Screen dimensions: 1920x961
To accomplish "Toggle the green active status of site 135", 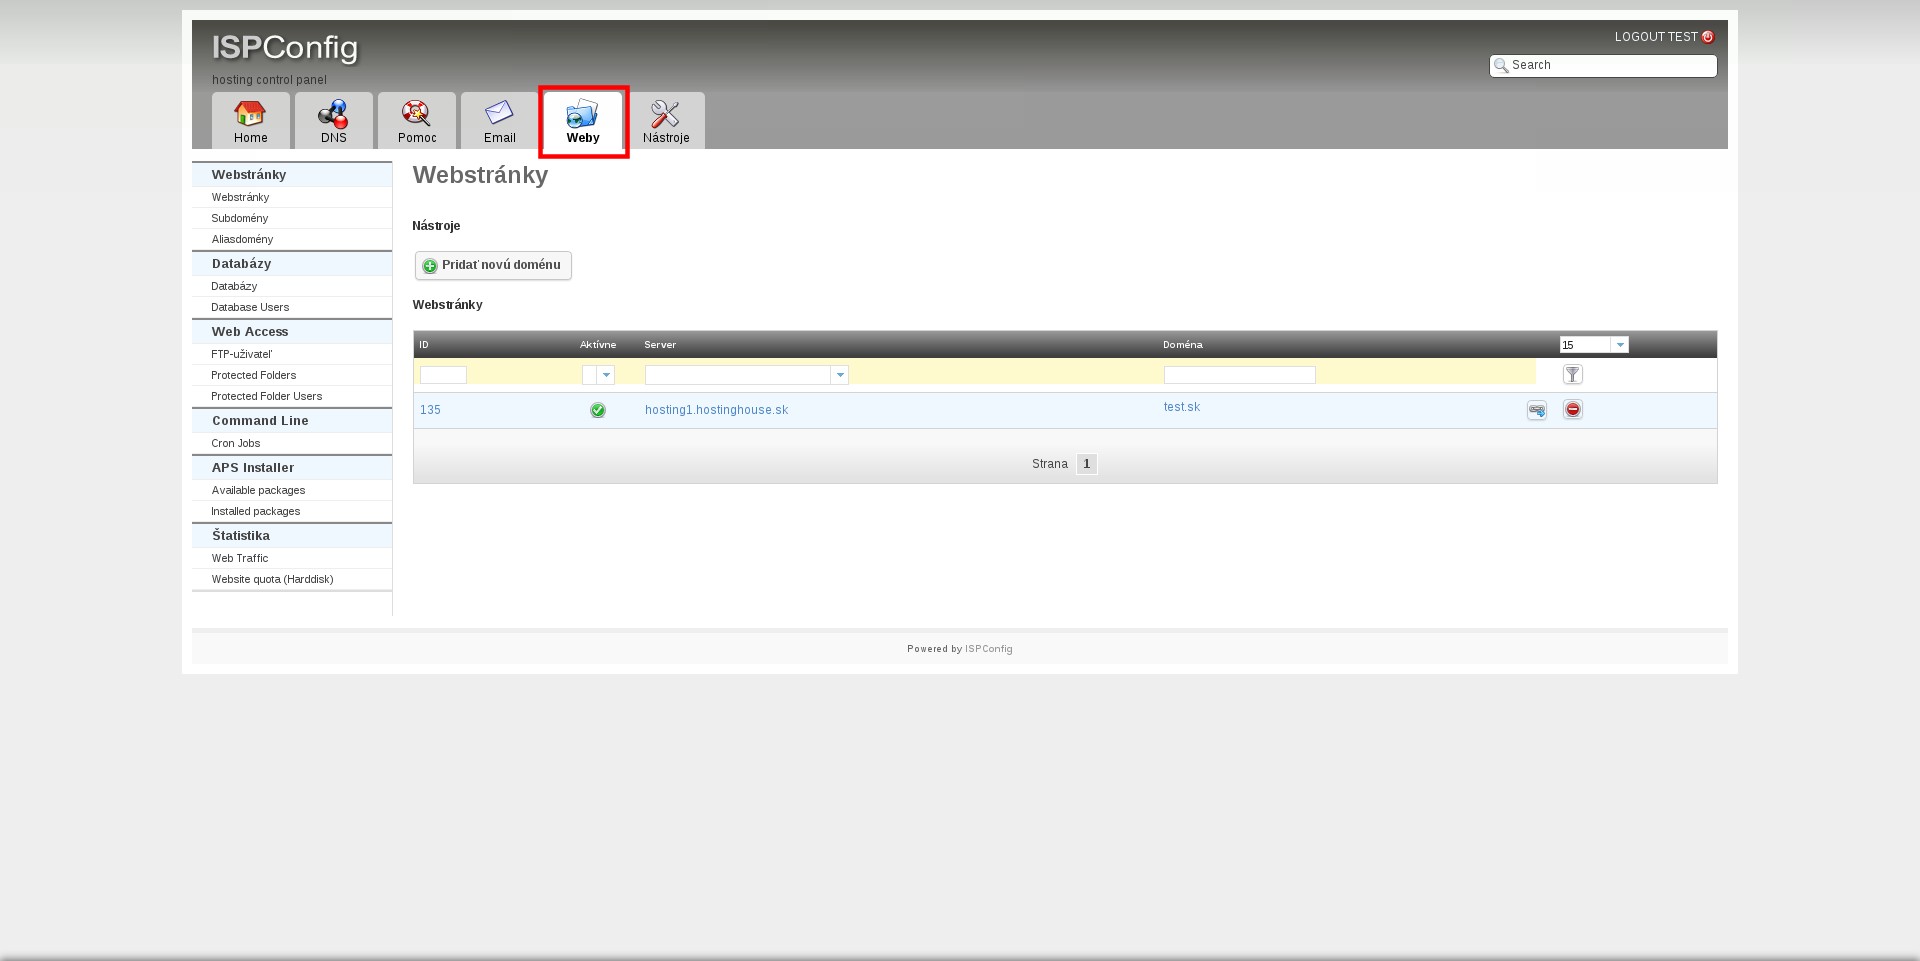I will (x=598, y=410).
